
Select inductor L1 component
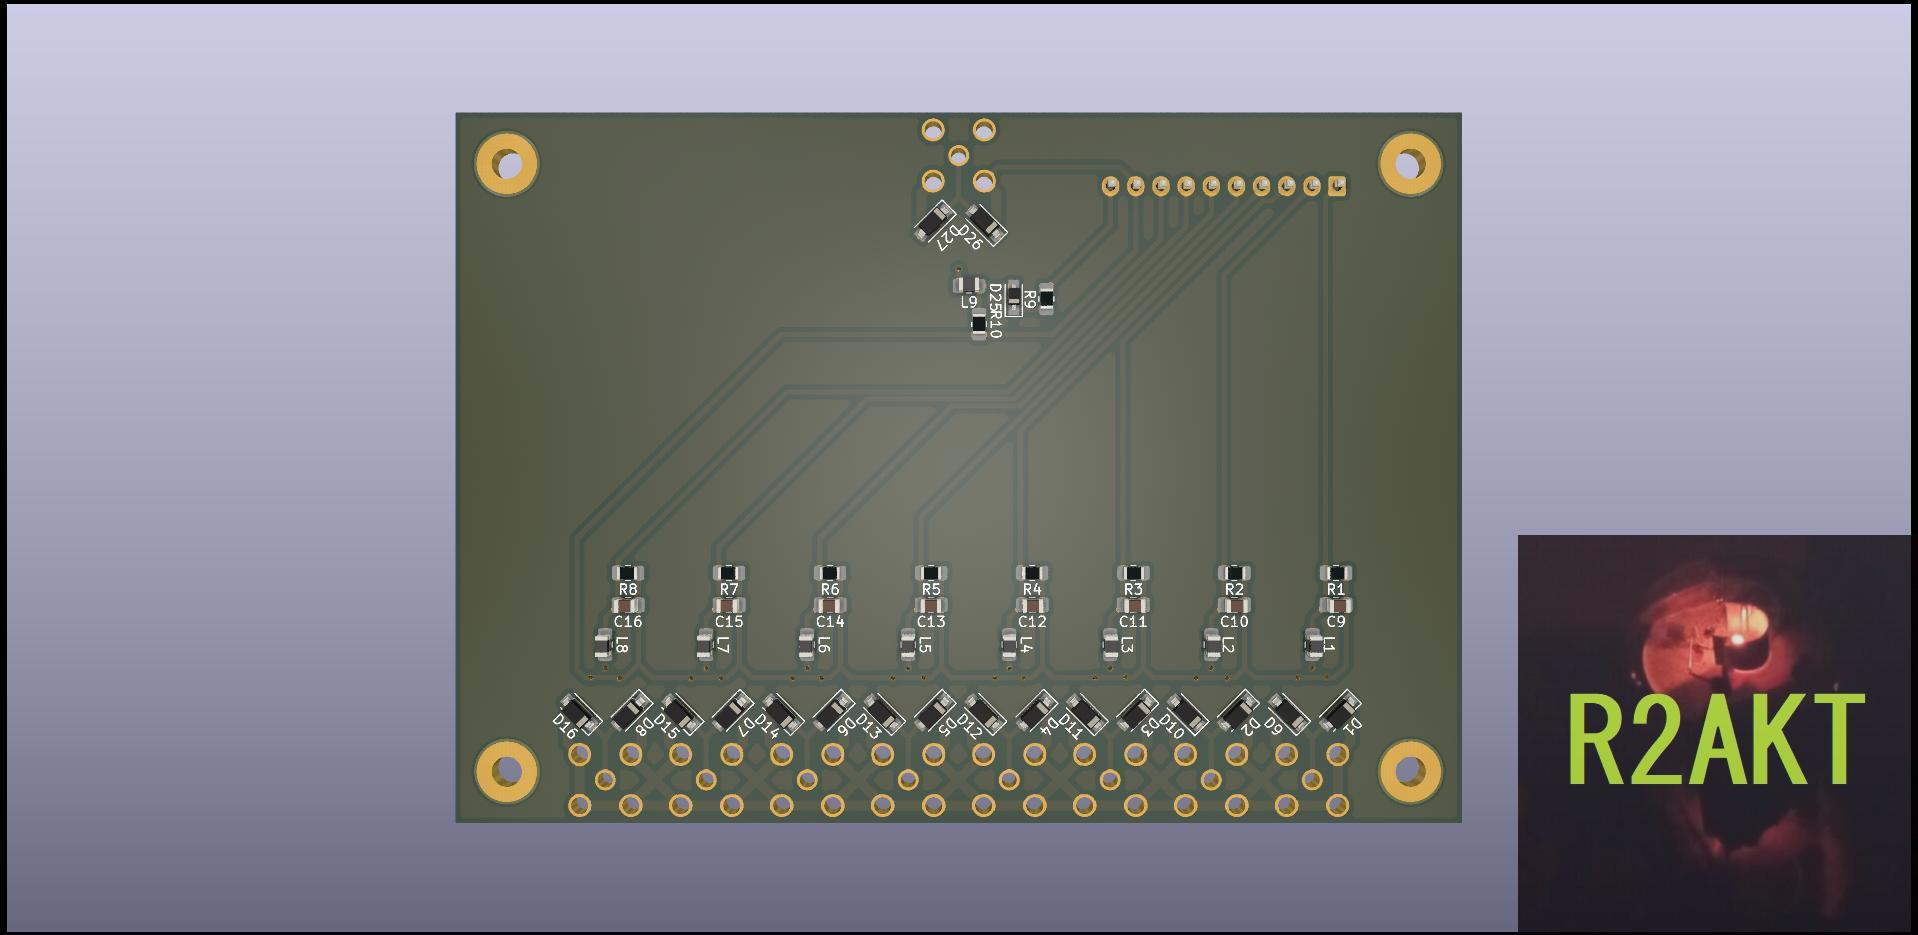(1313, 645)
